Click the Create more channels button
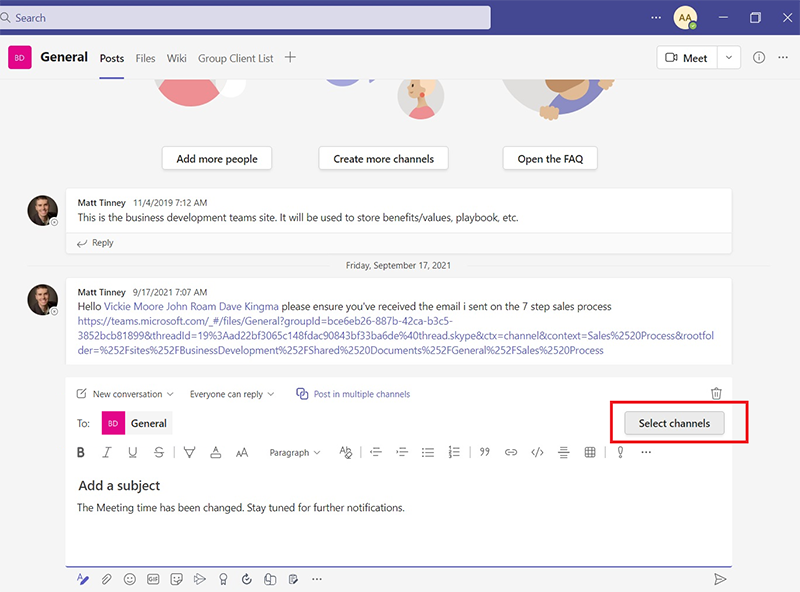Image resolution: width=800 pixels, height=592 pixels. pos(384,158)
